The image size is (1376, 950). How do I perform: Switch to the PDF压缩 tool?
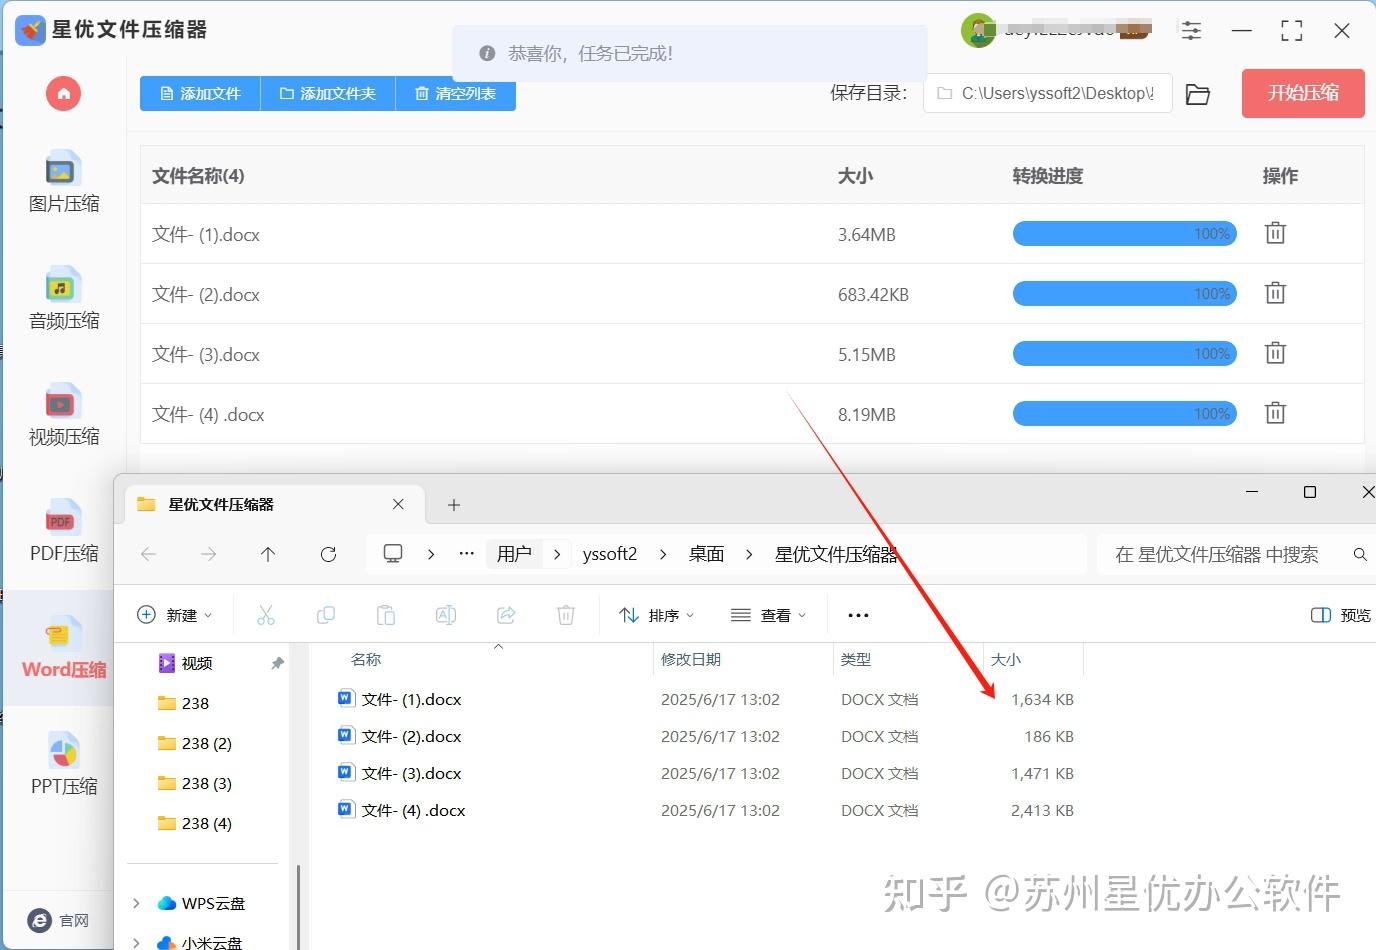pos(63,531)
